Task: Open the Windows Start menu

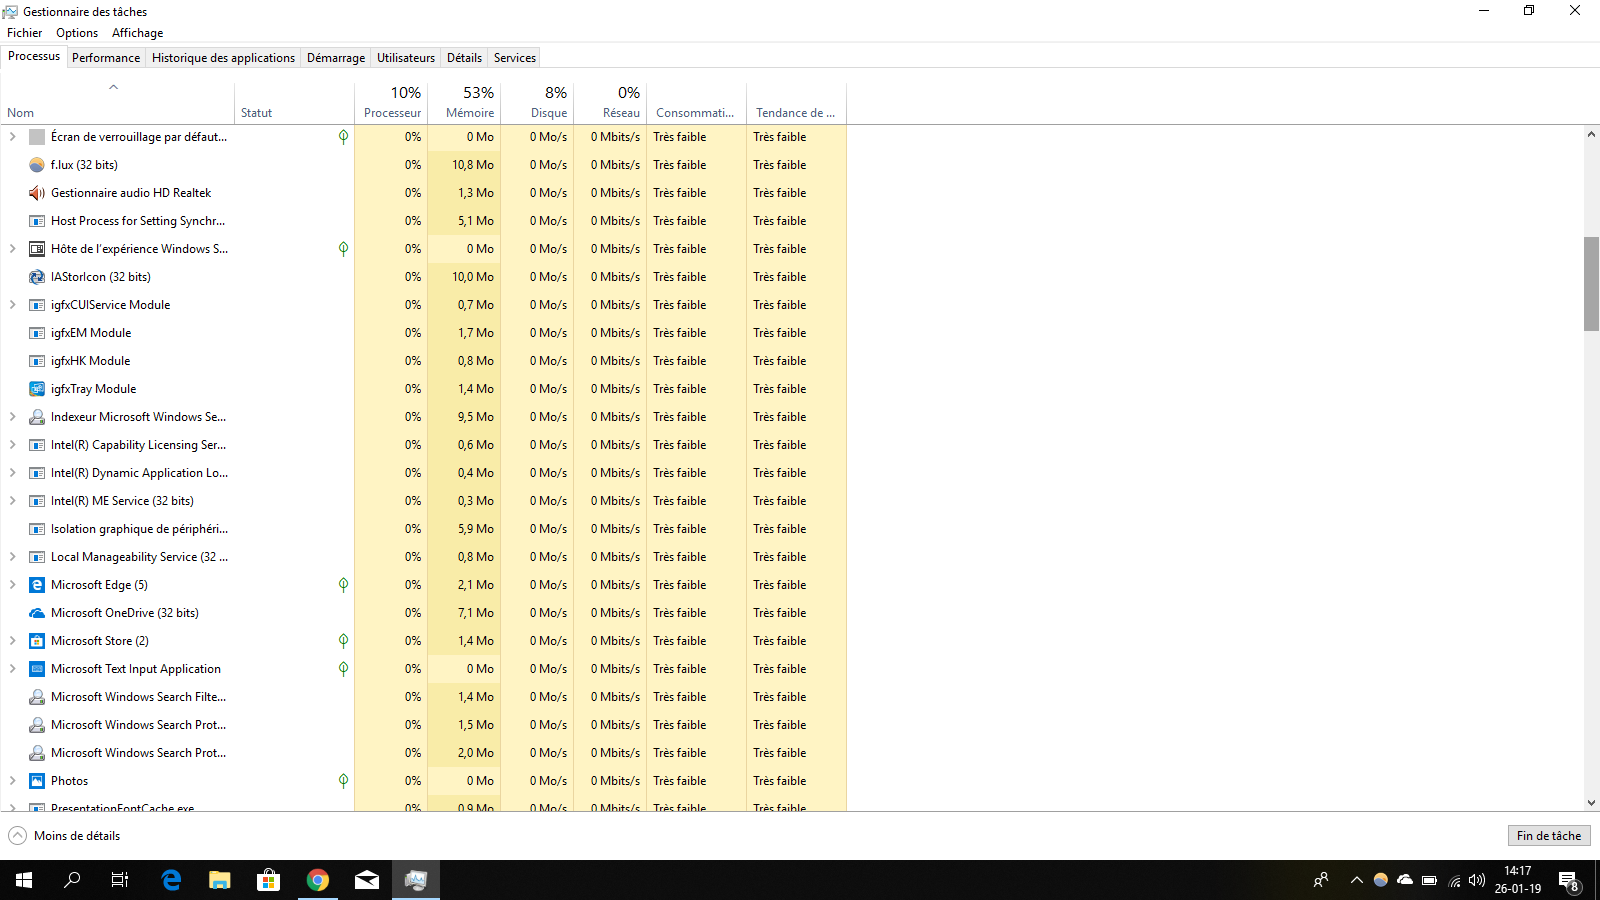Action: (24, 880)
